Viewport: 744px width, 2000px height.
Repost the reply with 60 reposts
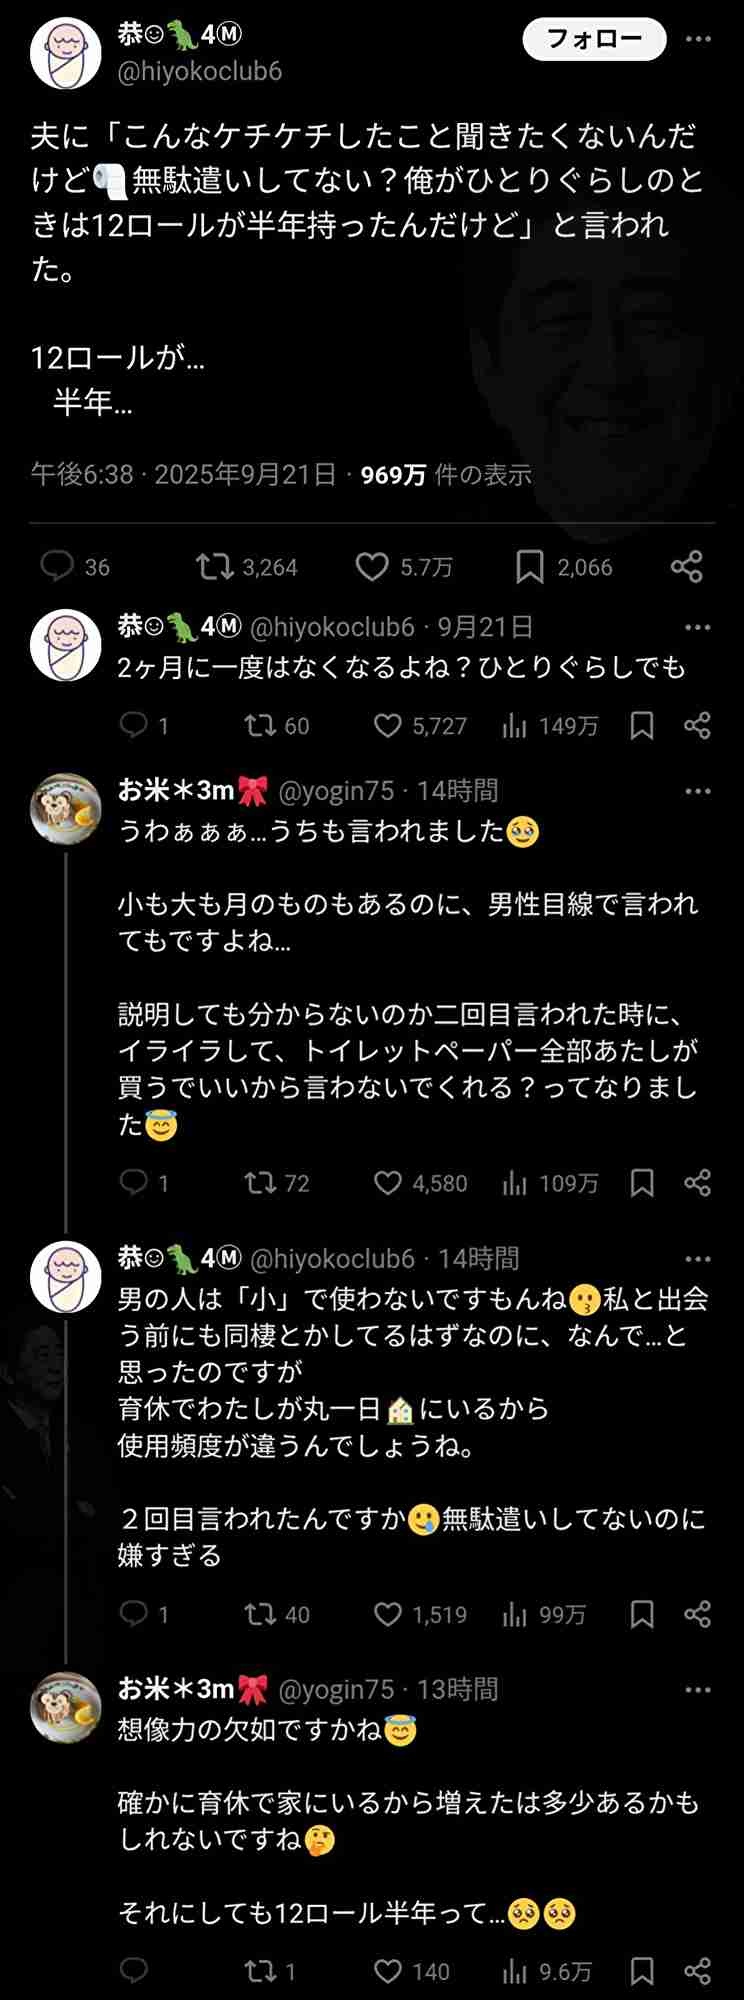(260, 726)
